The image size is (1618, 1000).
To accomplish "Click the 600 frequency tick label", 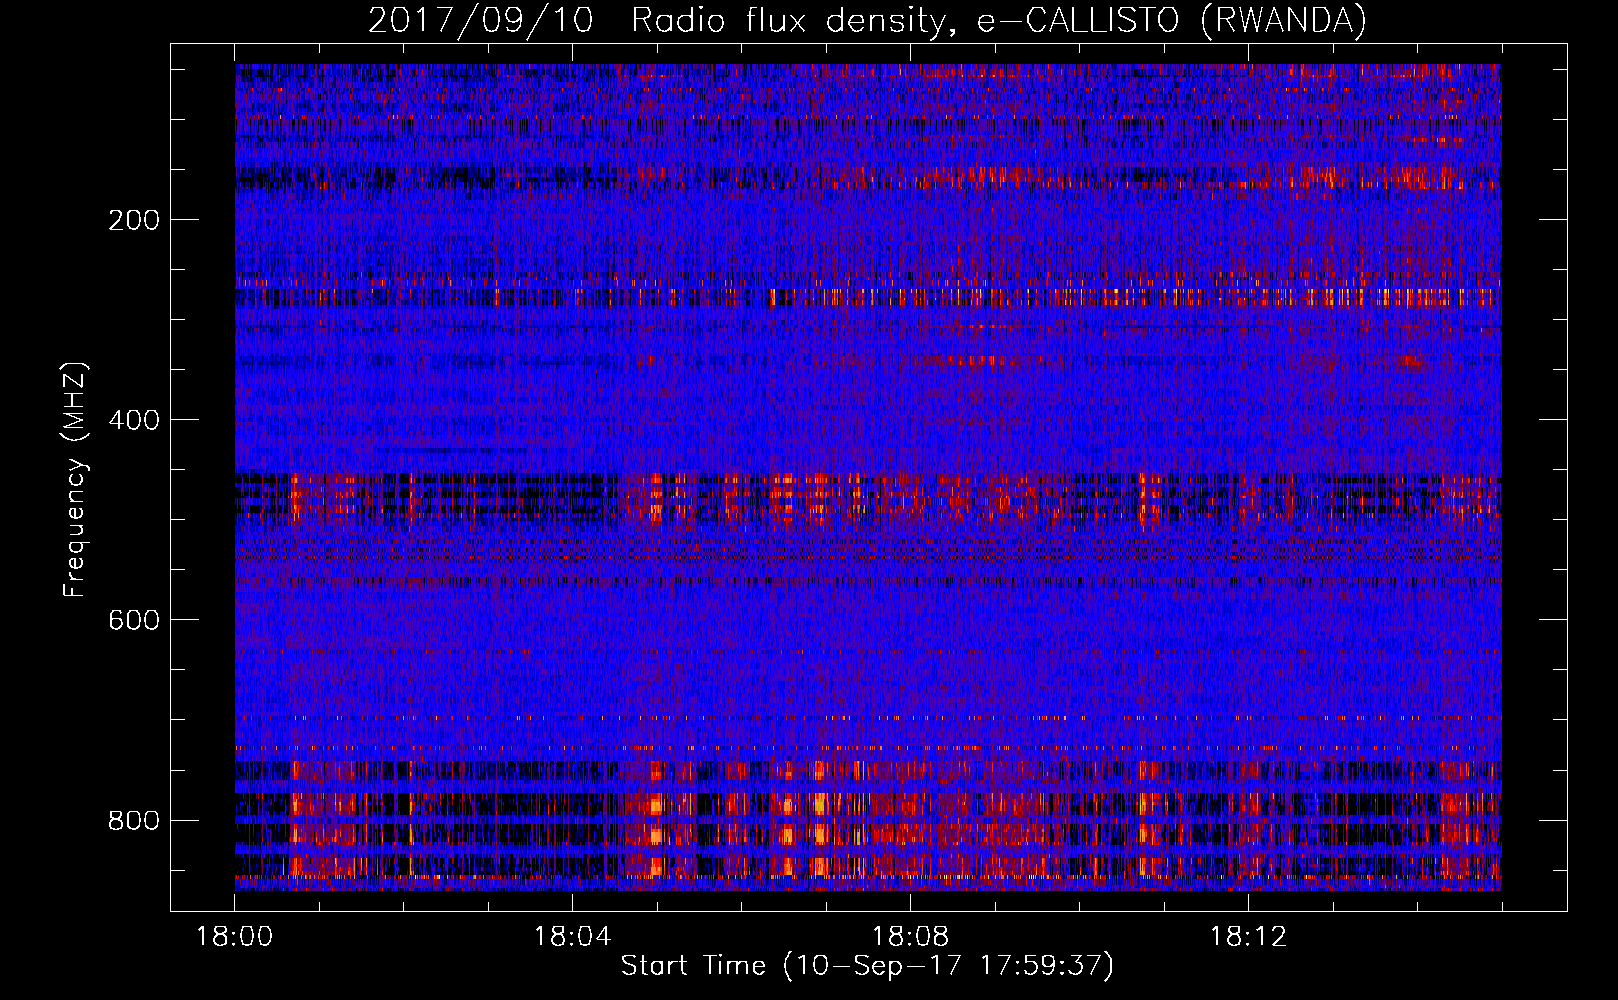I will (134, 620).
